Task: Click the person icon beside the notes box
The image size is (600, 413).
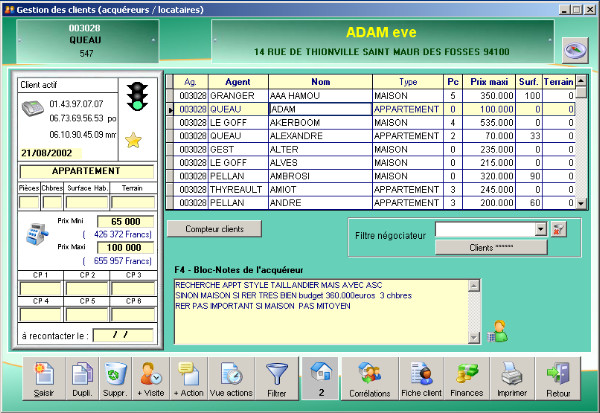Action: click(498, 331)
